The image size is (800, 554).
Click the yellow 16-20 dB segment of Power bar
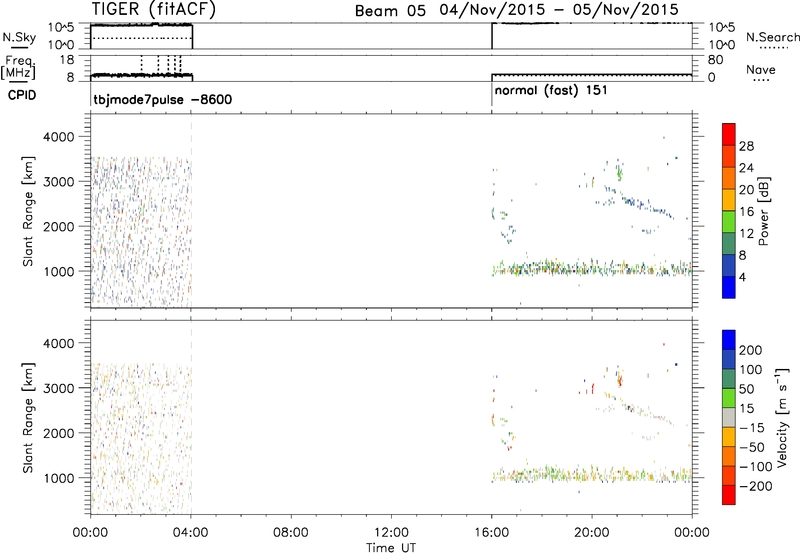click(729, 200)
